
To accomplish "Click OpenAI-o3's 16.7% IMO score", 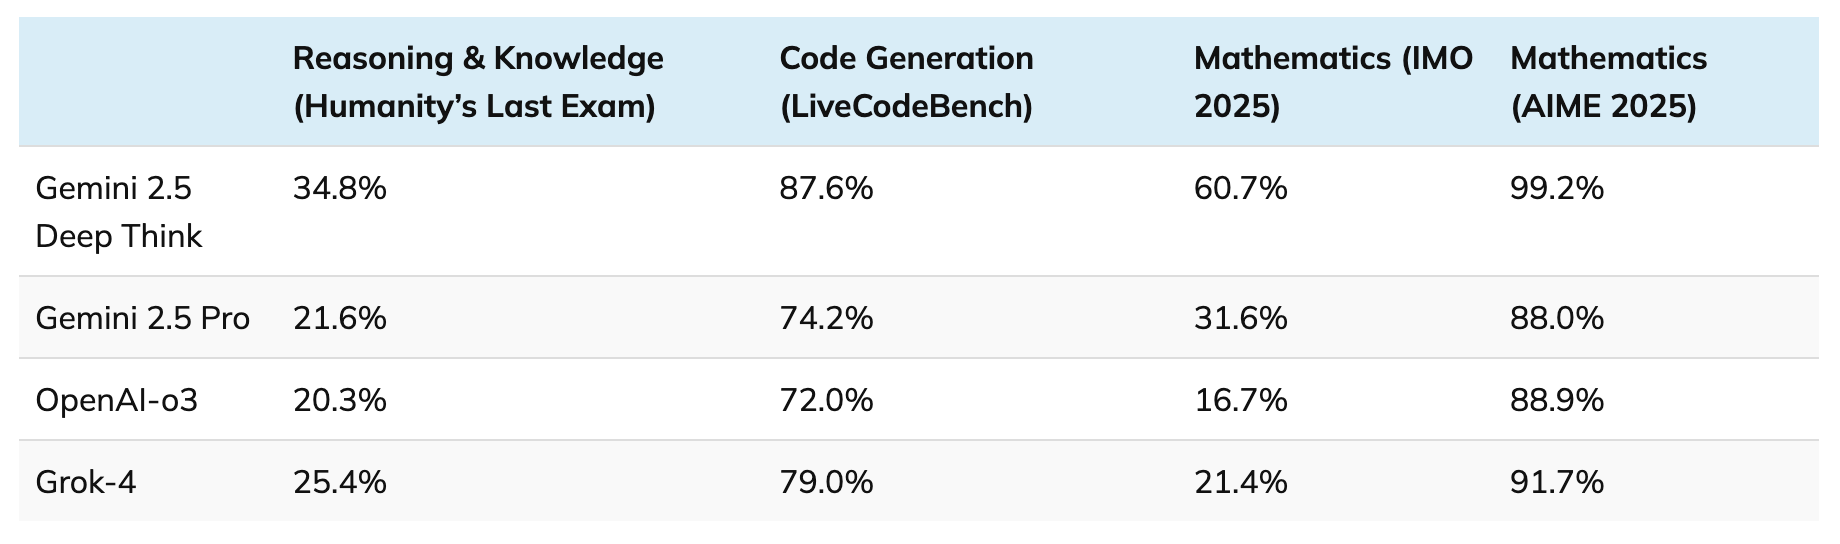I will (1240, 400).
